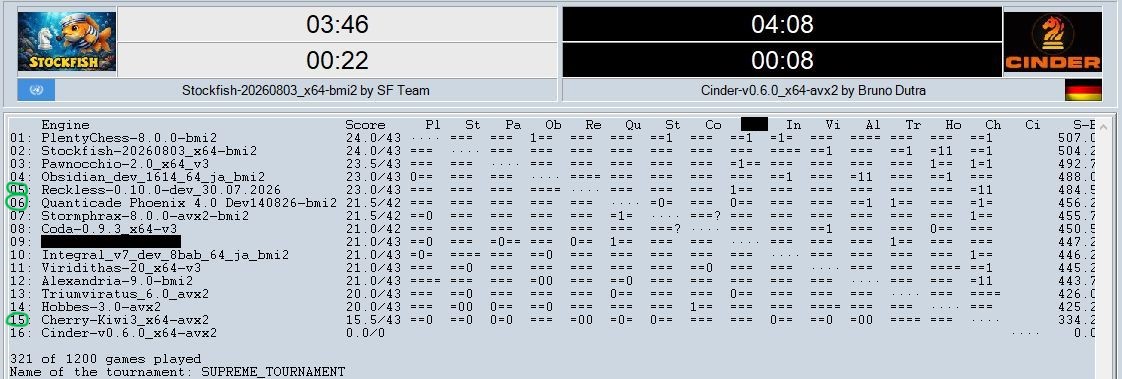
Task: Click Pawnocchio score 23.5/43
Action: click(x=374, y=164)
